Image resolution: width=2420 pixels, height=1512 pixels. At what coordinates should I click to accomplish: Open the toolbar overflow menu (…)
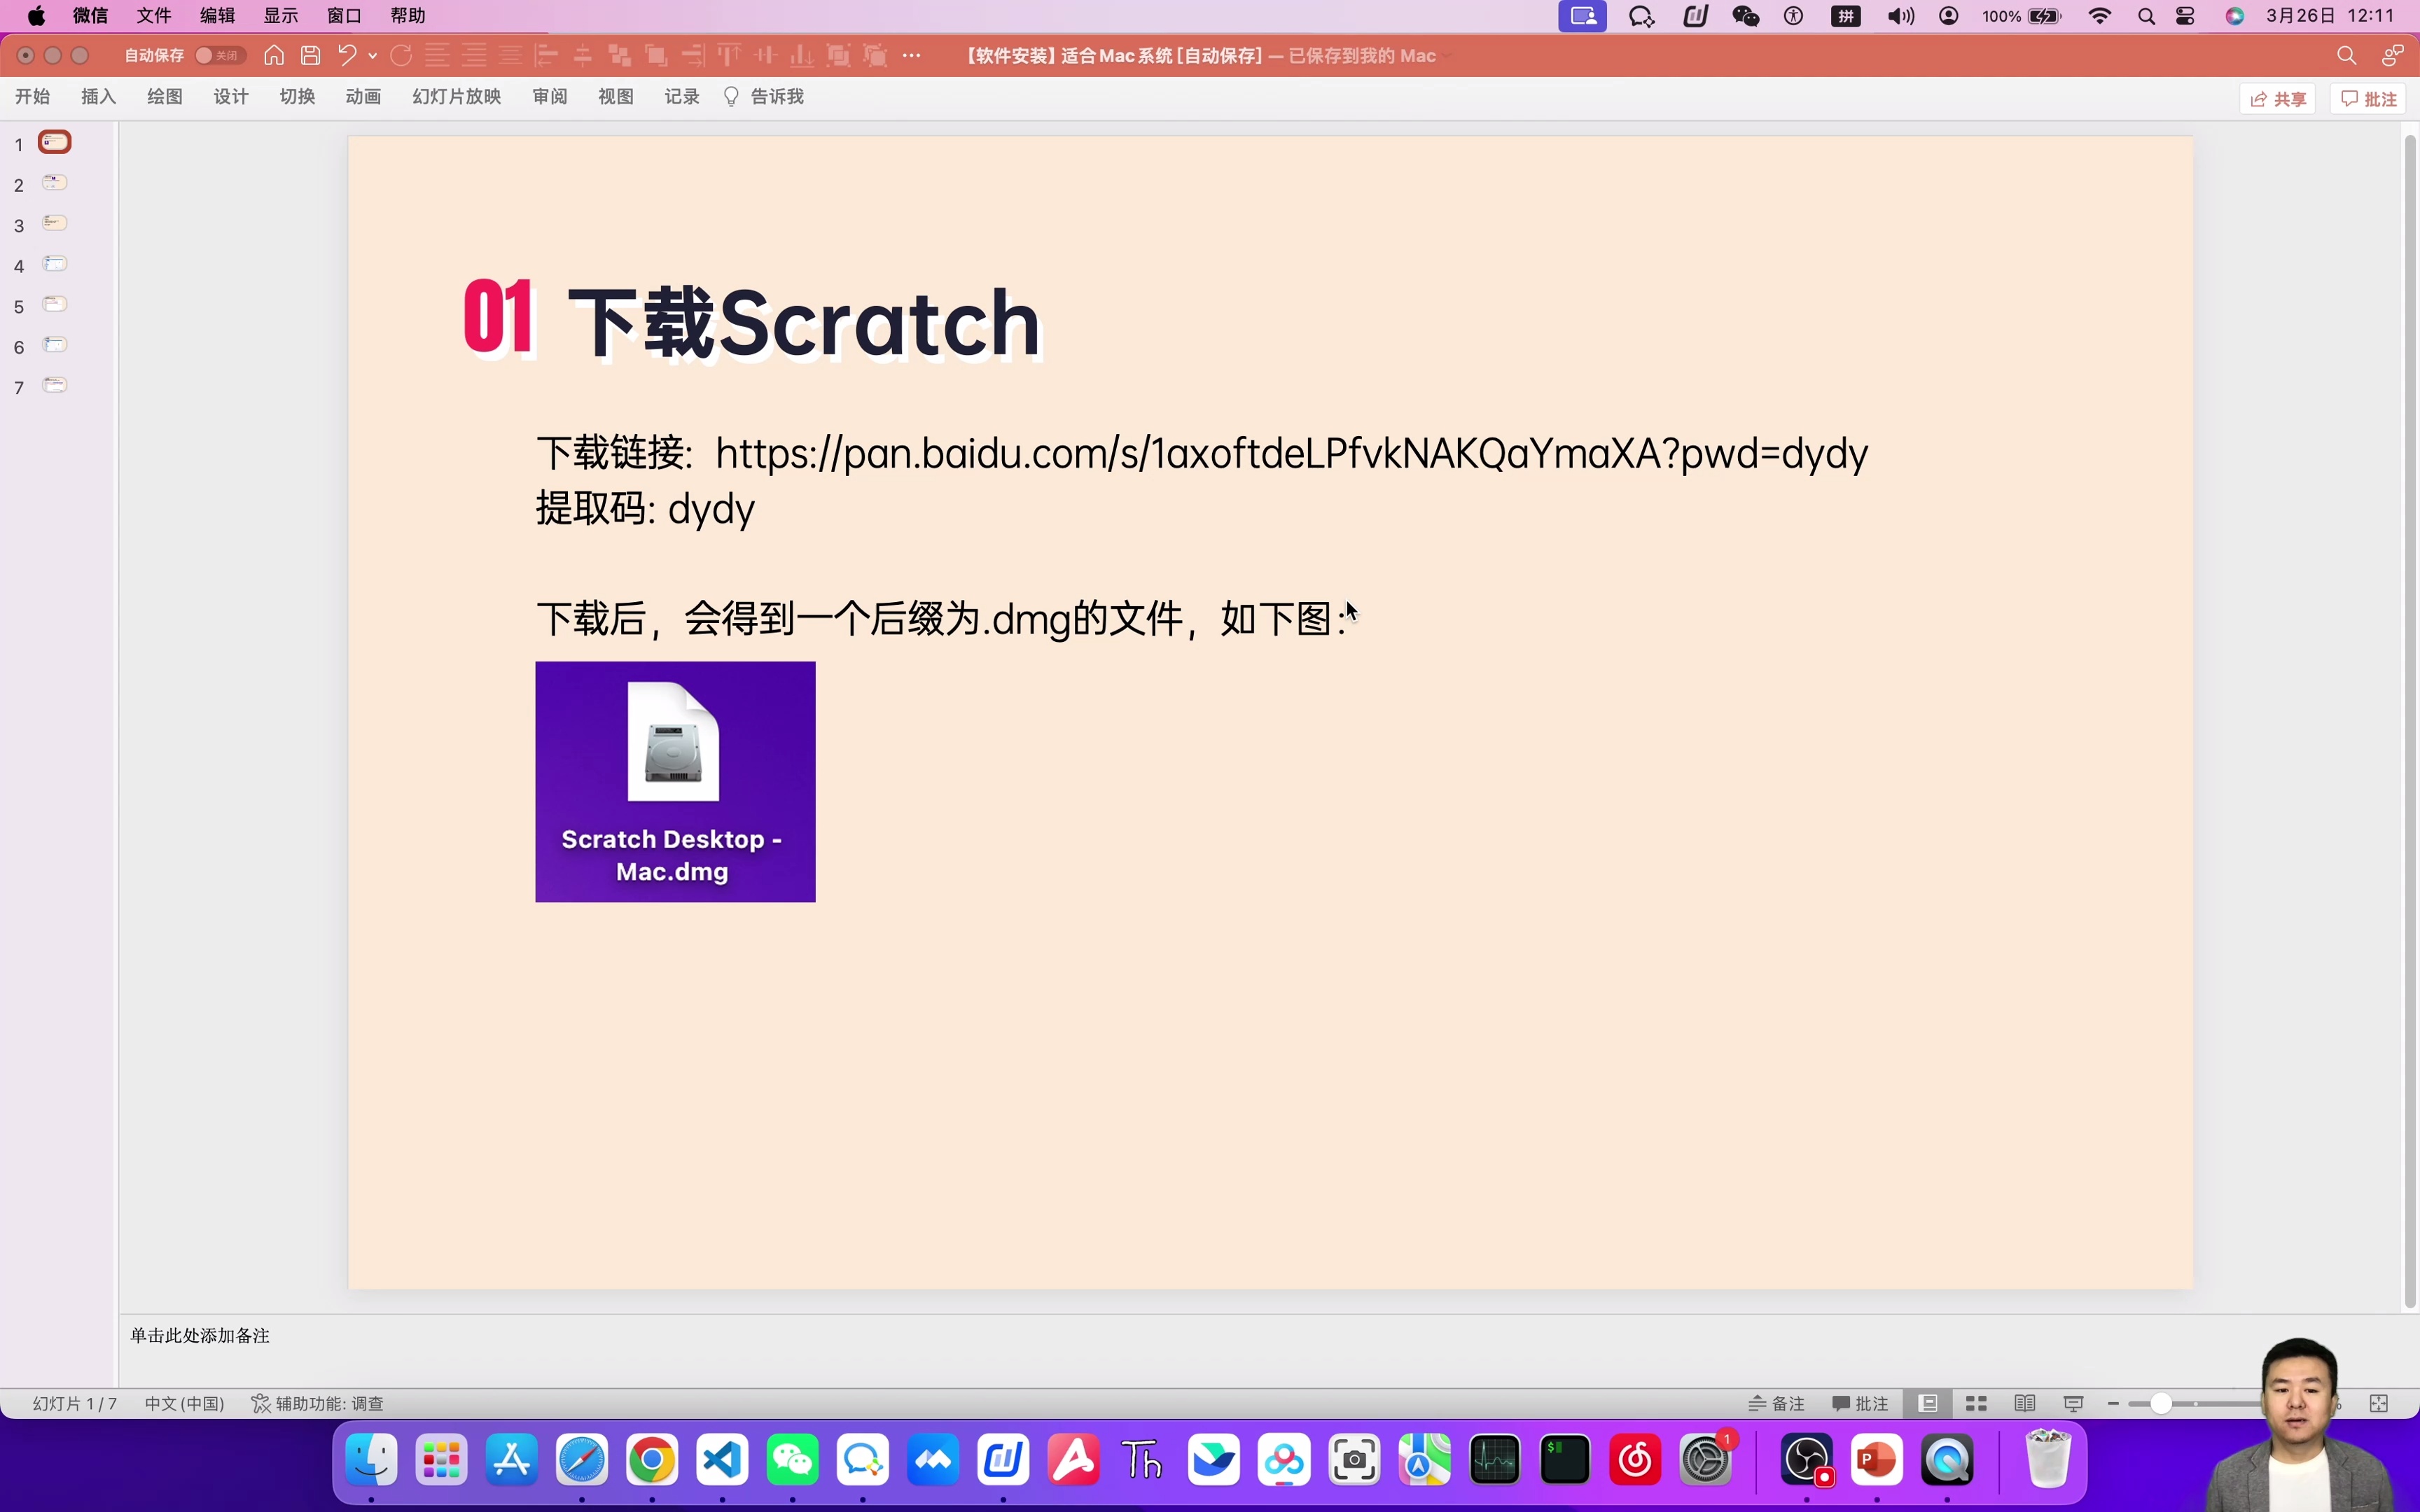click(912, 55)
